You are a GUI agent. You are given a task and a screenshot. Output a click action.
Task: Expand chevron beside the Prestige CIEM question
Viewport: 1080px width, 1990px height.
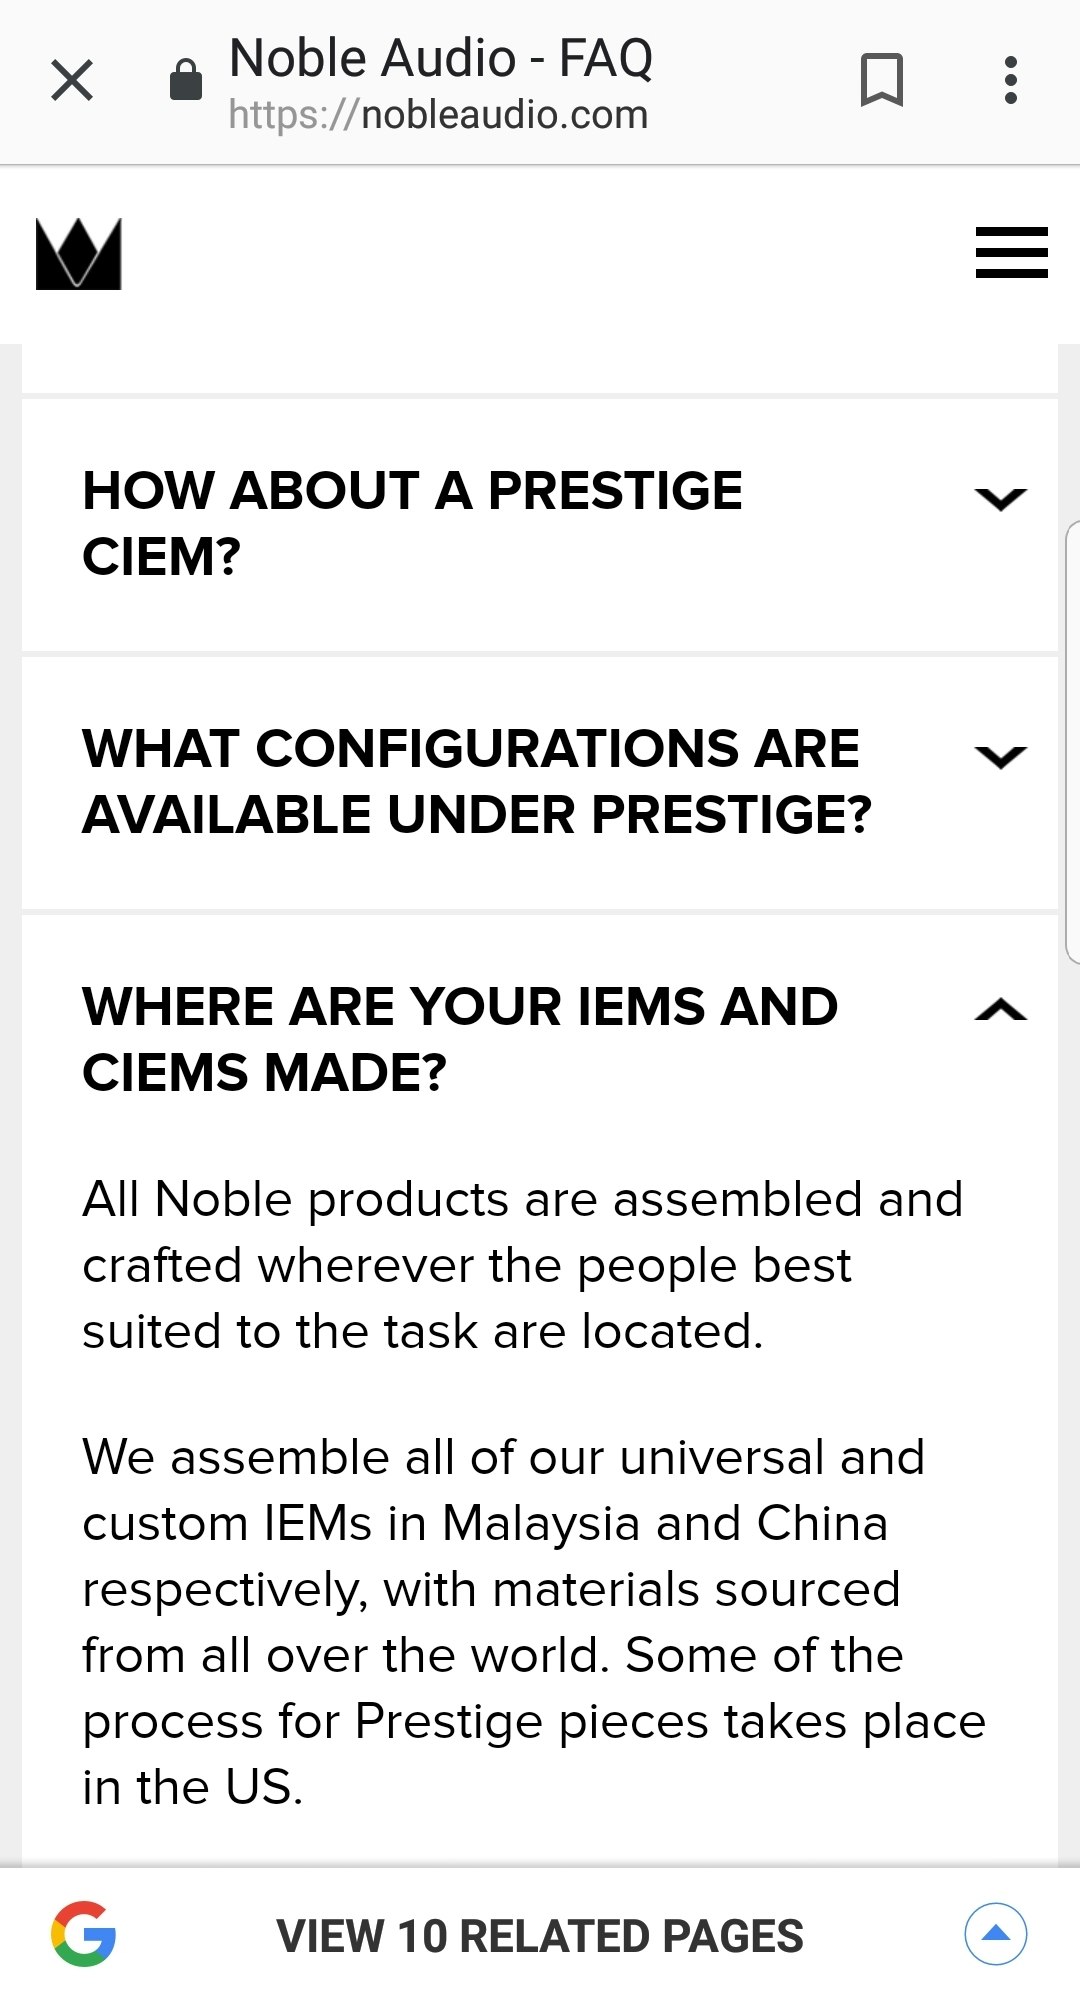[x=1000, y=498]
